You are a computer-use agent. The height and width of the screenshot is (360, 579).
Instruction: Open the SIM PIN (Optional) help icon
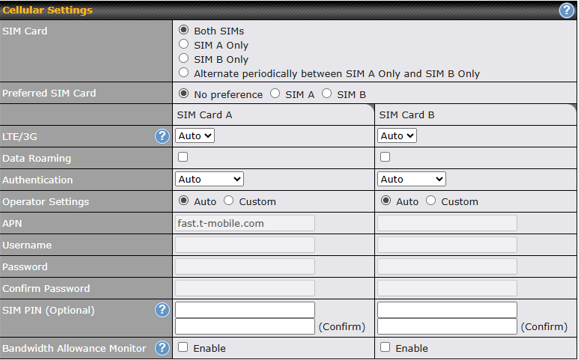(162, 310)
